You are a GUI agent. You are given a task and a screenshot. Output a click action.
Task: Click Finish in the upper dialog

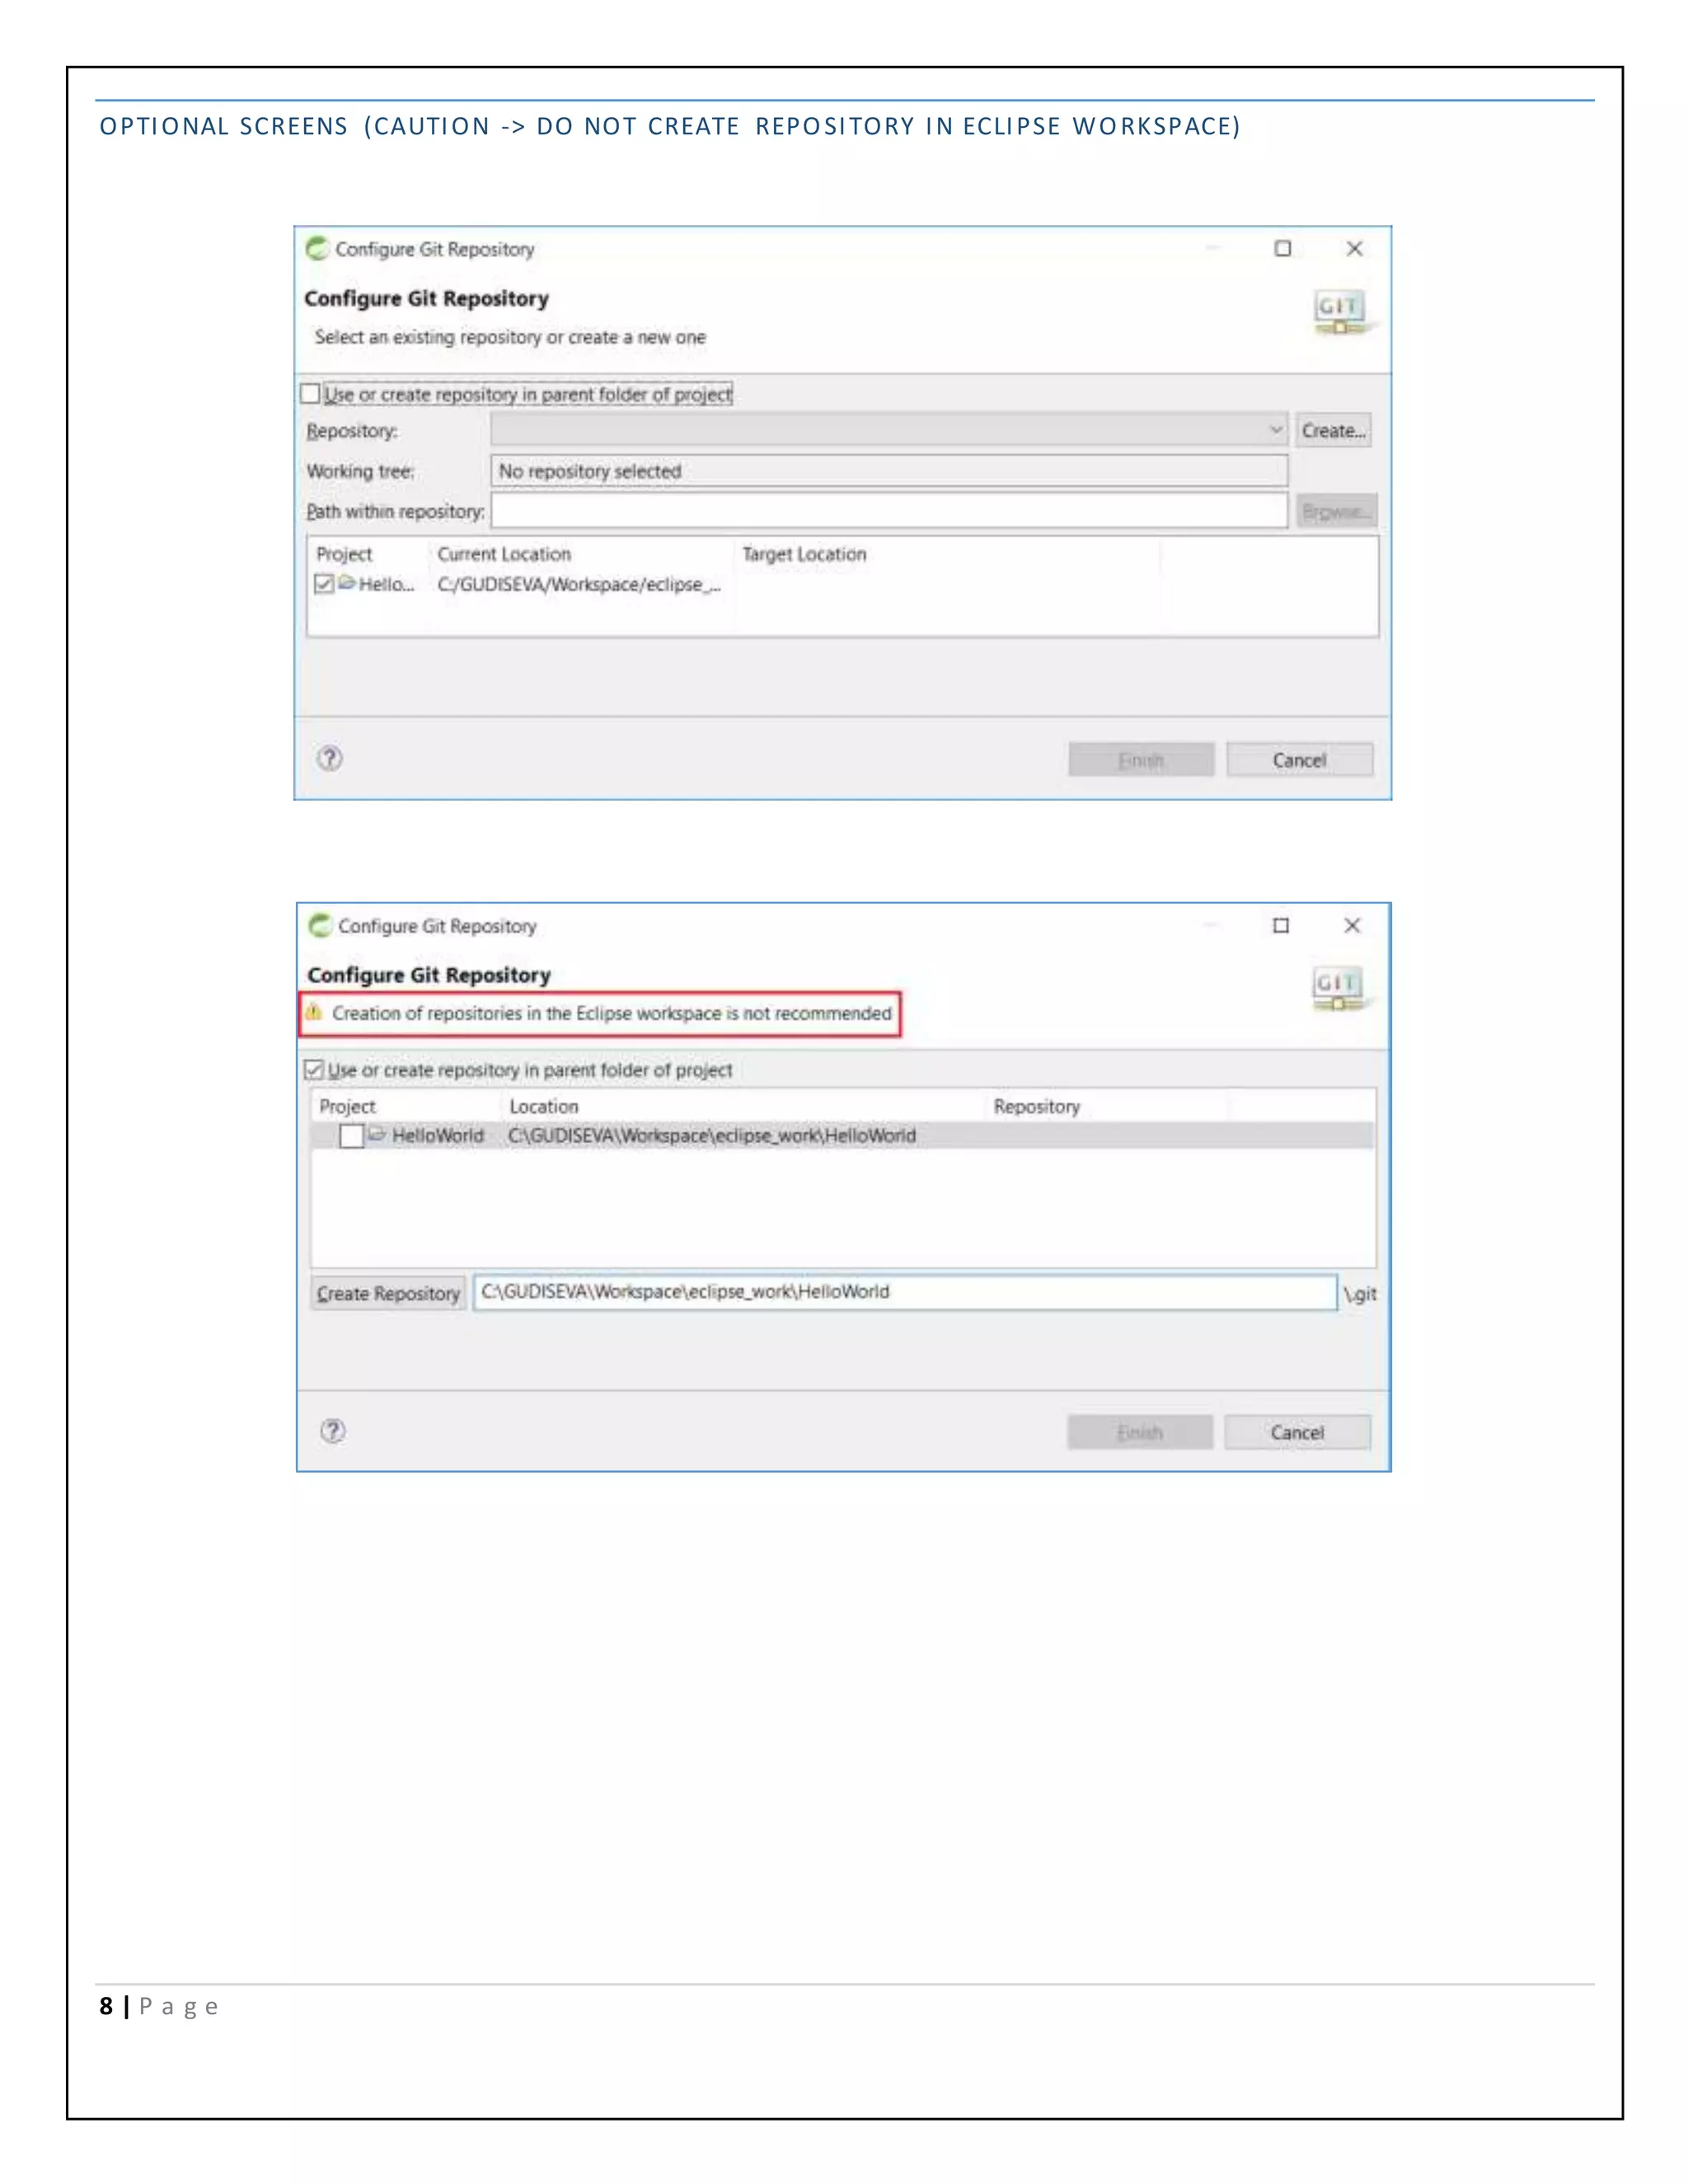[1141, 760]
